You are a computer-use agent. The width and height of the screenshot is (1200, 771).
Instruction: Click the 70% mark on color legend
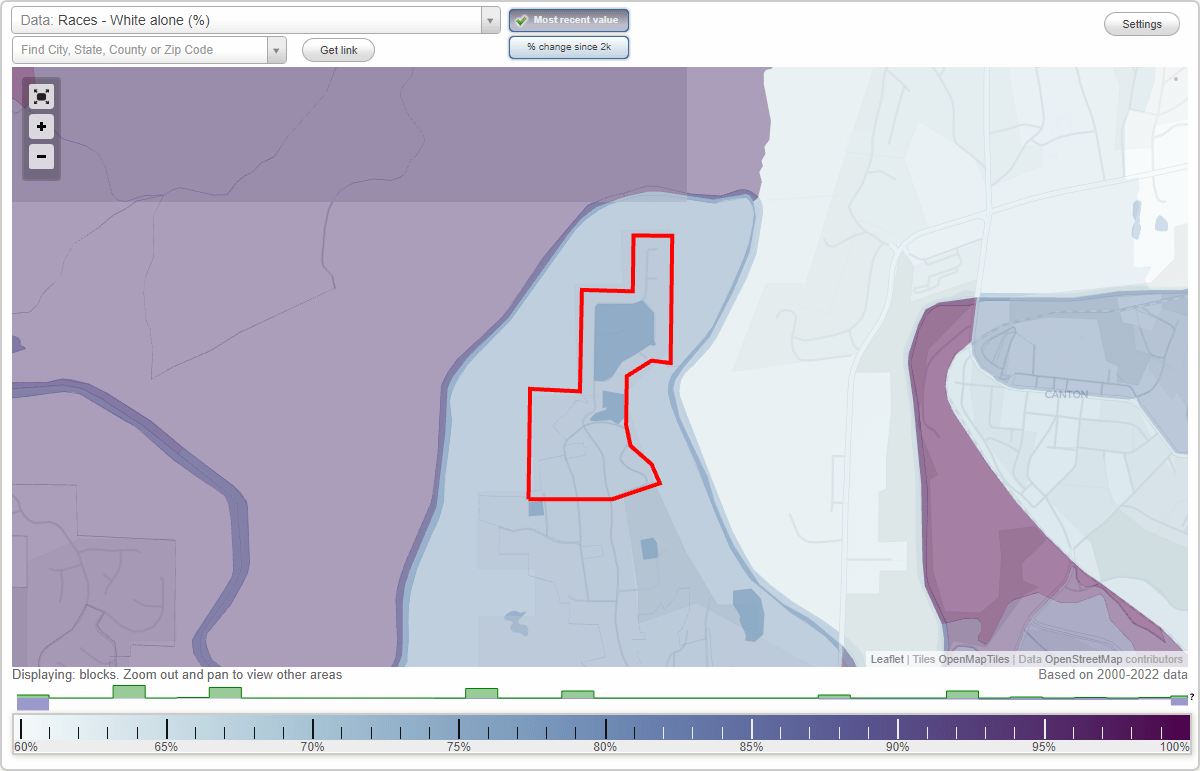pos(313,747)
